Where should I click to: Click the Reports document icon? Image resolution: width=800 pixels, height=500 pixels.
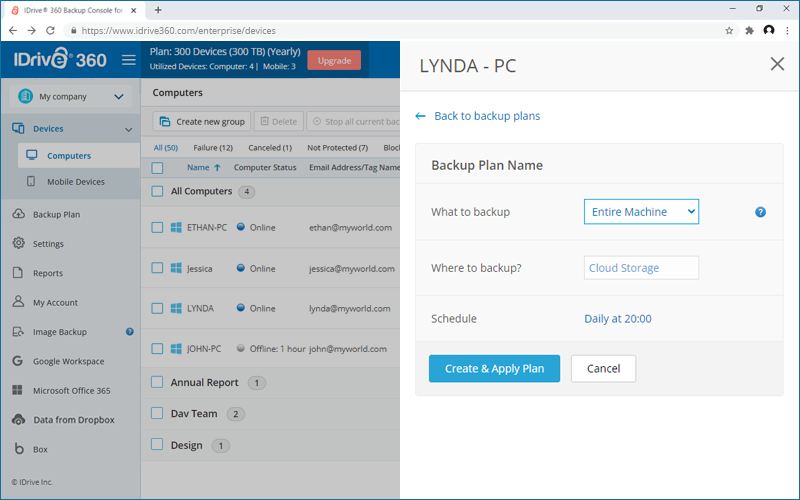point(18,272)
